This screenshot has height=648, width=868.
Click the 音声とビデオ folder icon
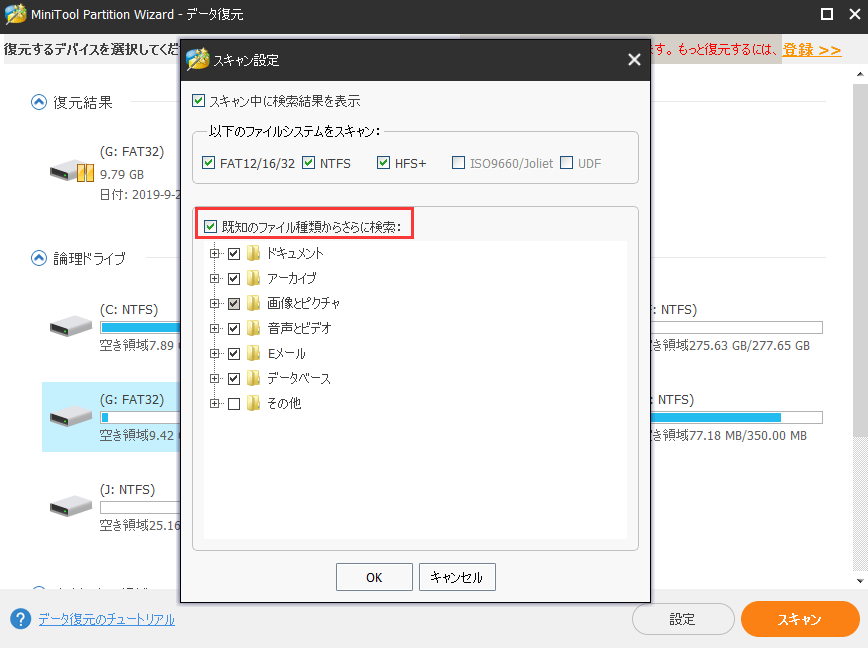[253, 328]
